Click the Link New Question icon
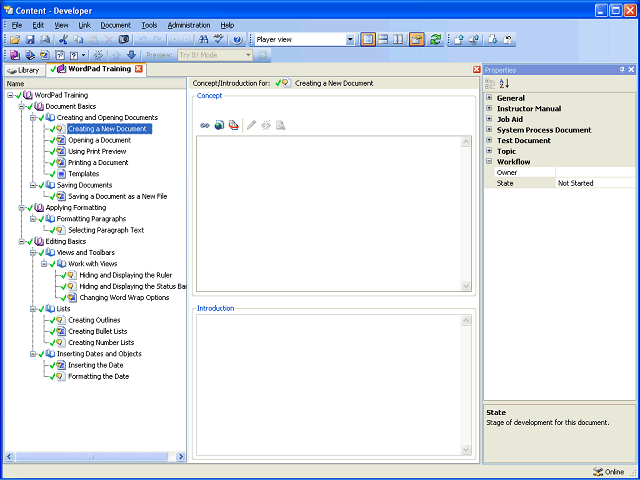The image size is (640, 480). point(74,55)
